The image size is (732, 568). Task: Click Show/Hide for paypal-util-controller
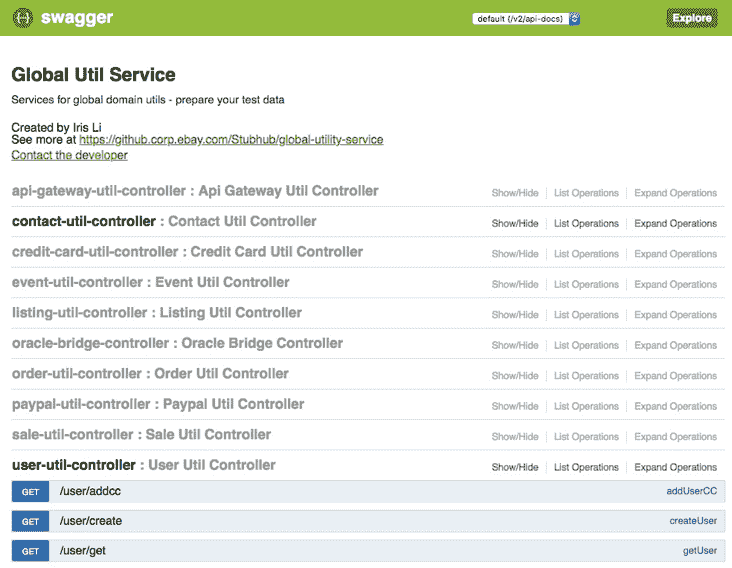click(x=515, y=407)
